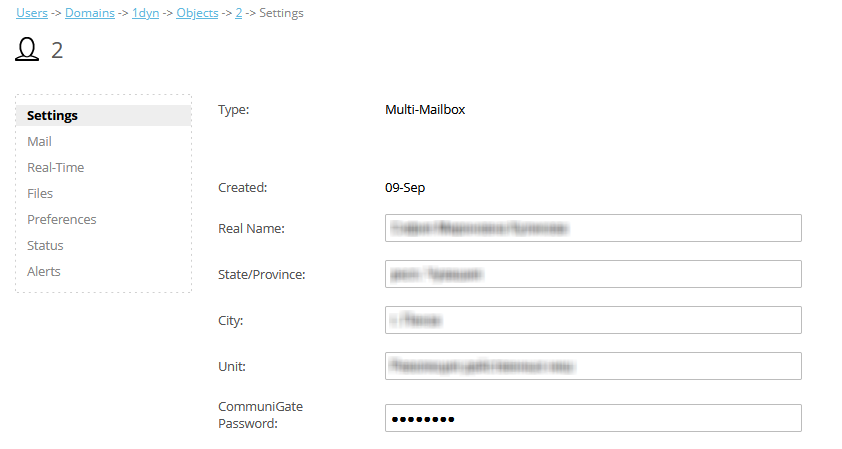Open the Files section

40,193
